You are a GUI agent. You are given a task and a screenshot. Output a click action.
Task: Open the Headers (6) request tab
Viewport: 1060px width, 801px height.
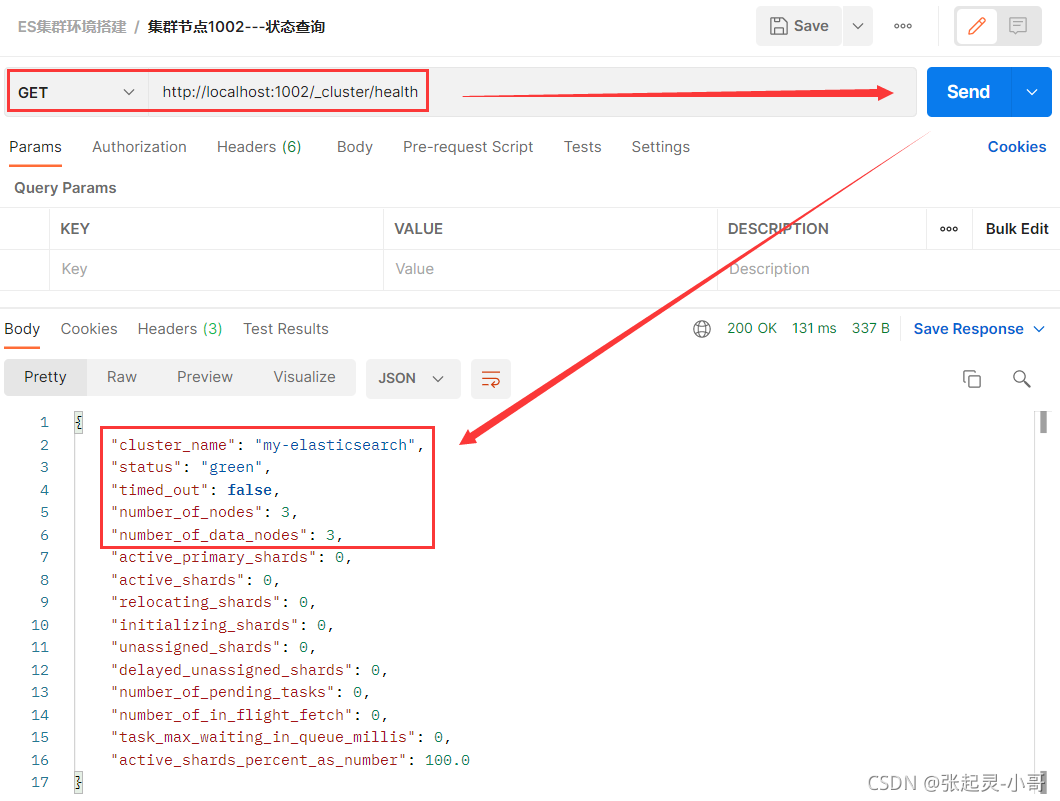259,147
